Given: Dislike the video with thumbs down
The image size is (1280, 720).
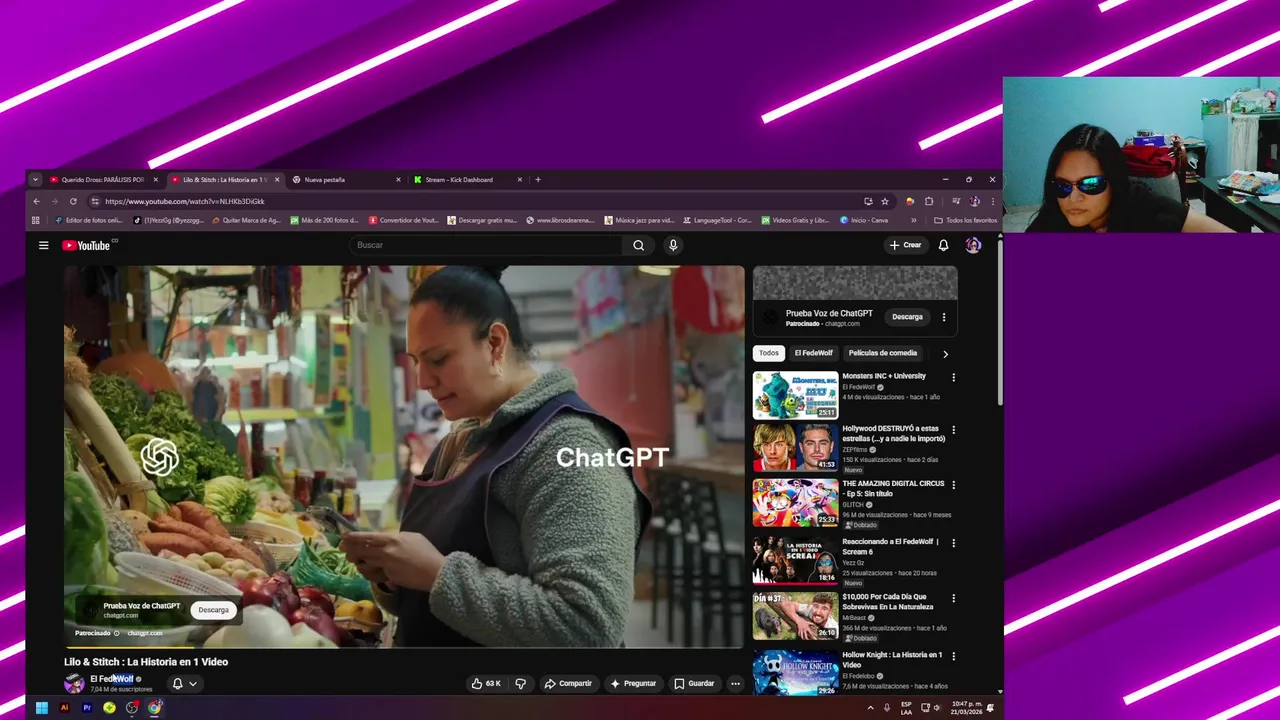Looking at the screenshot, I should point(520,684).
